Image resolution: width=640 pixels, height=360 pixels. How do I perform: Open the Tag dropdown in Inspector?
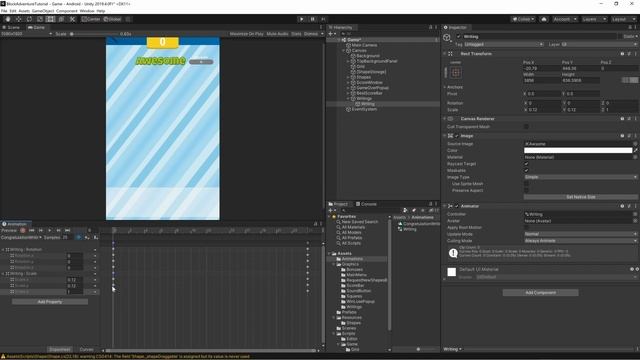click(x=504, y=44)
